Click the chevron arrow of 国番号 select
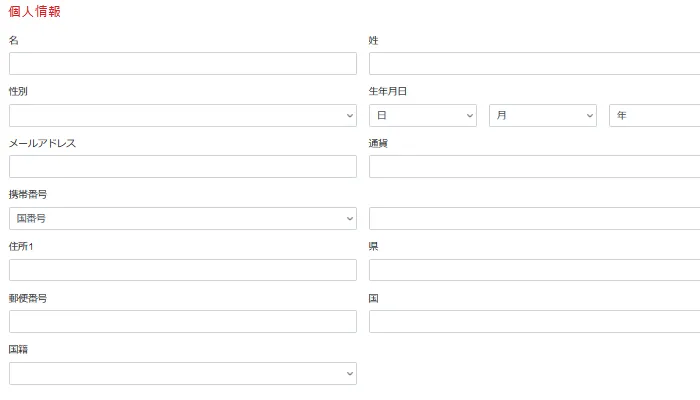 pyautogui.click(x=349, y=219)
